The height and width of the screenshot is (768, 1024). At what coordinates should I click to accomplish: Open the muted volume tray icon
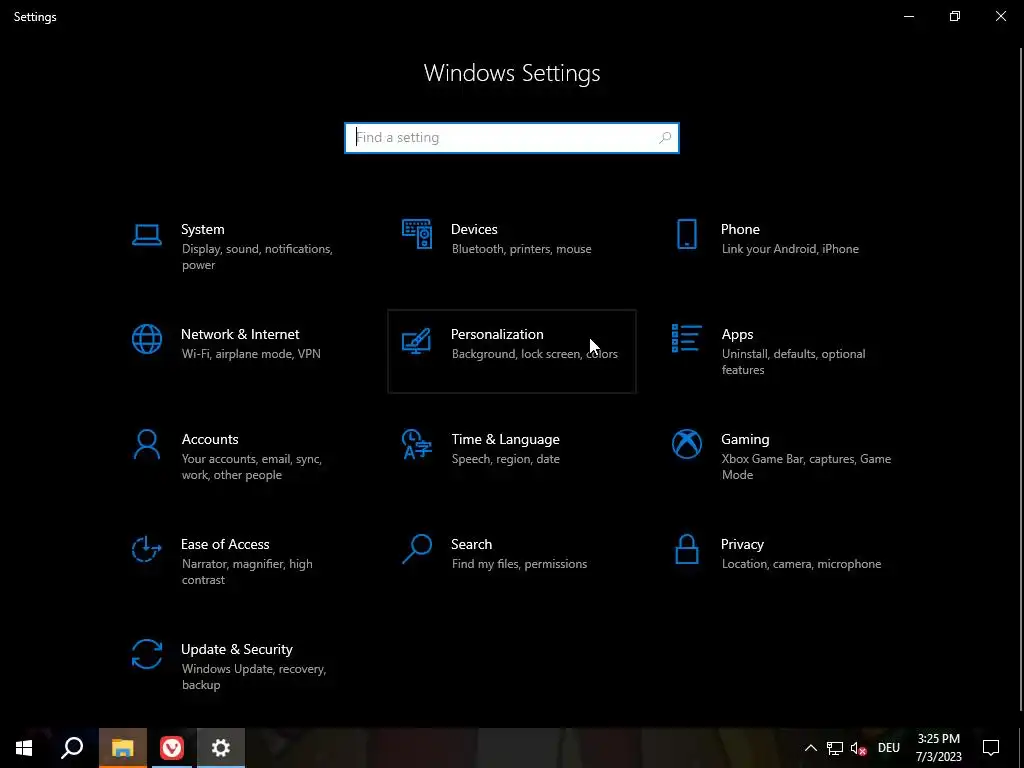pyautogui.click(x=859, y=748)
